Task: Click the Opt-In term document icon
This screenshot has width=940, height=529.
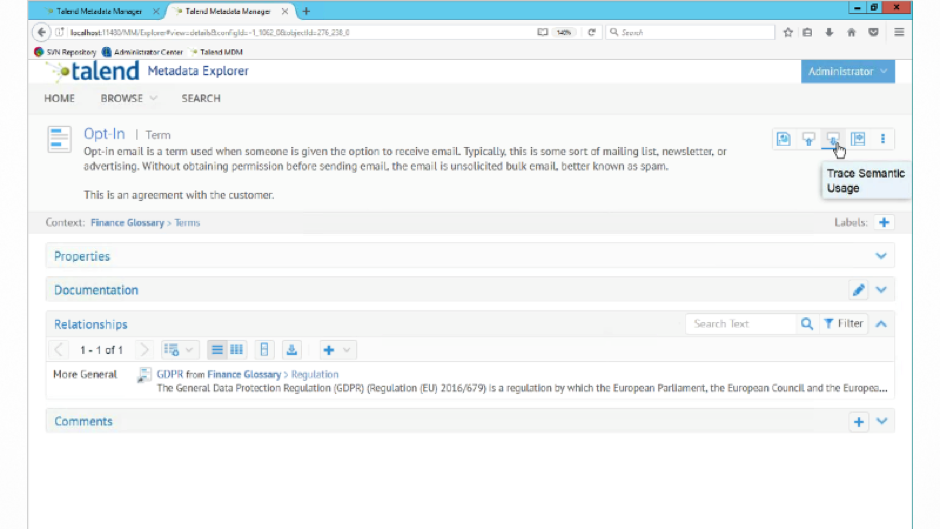Action: 59,139
